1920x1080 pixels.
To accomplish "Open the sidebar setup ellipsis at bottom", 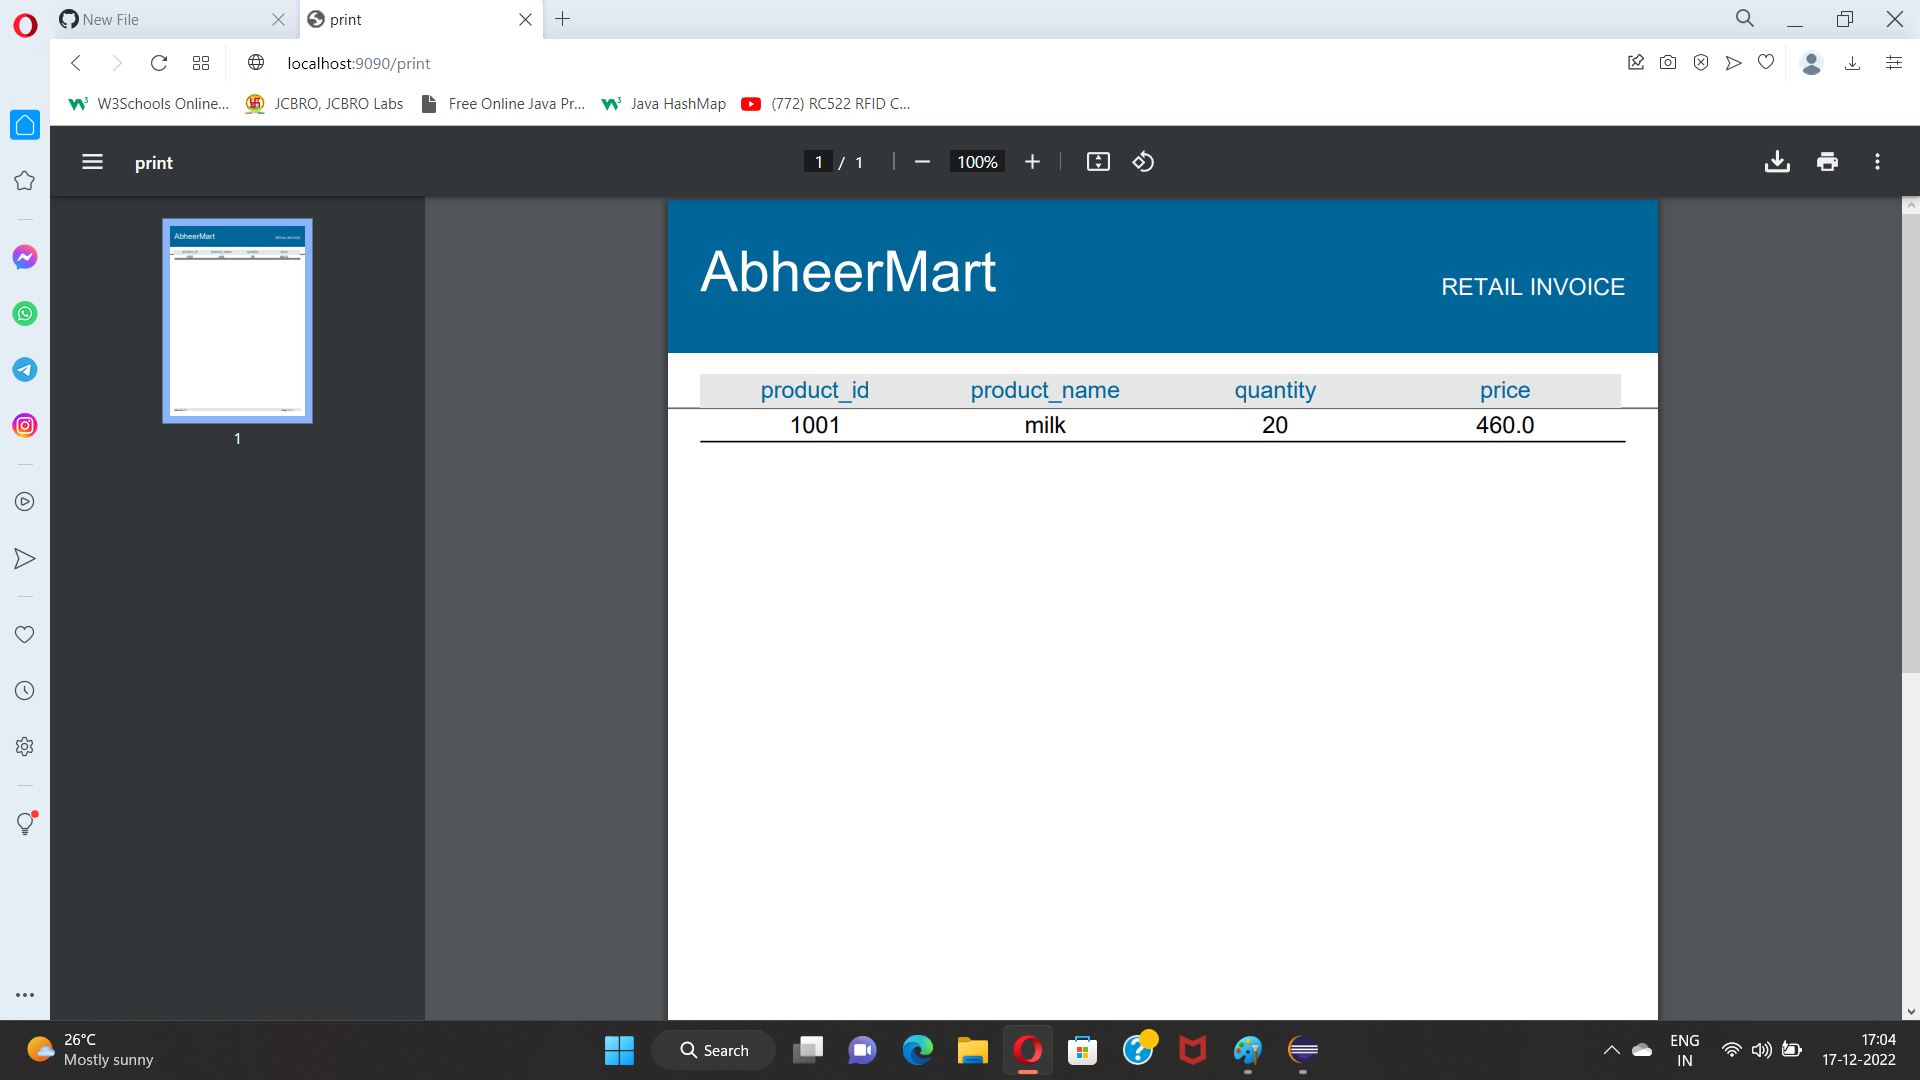I will coord(25,994).
